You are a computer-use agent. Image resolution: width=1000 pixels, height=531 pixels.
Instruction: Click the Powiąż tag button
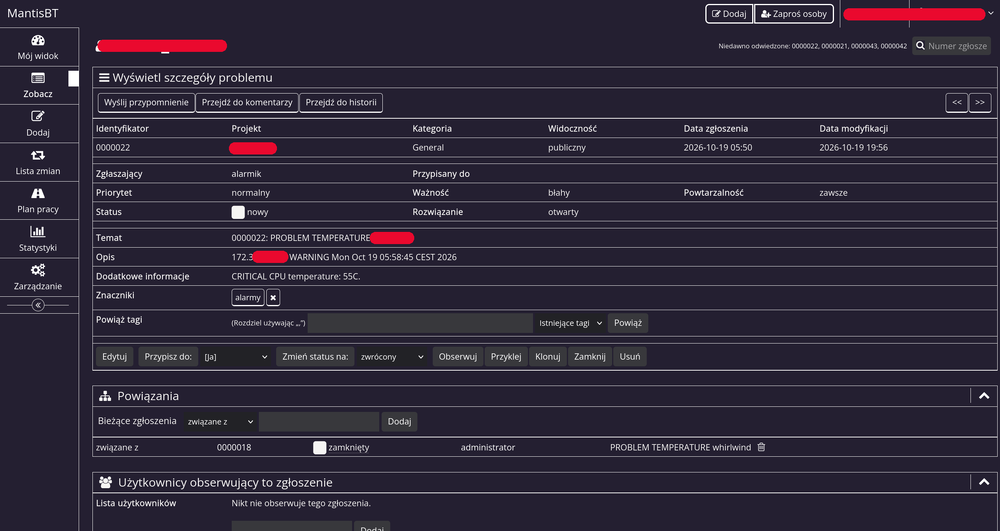[628, 323]
